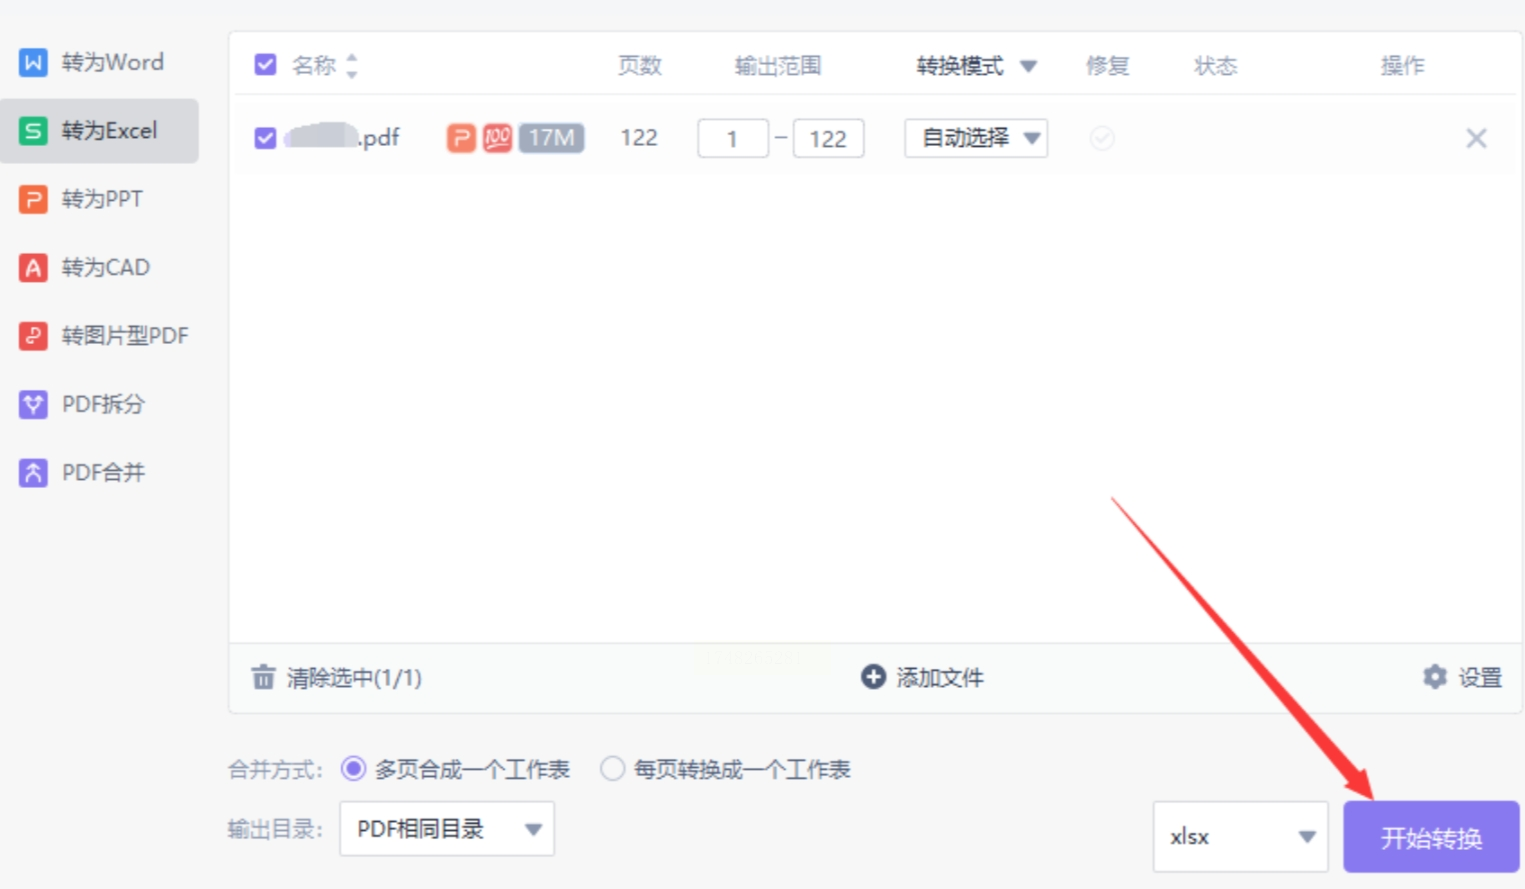Uncheck the pdf file row checkbox

(265, 138)
